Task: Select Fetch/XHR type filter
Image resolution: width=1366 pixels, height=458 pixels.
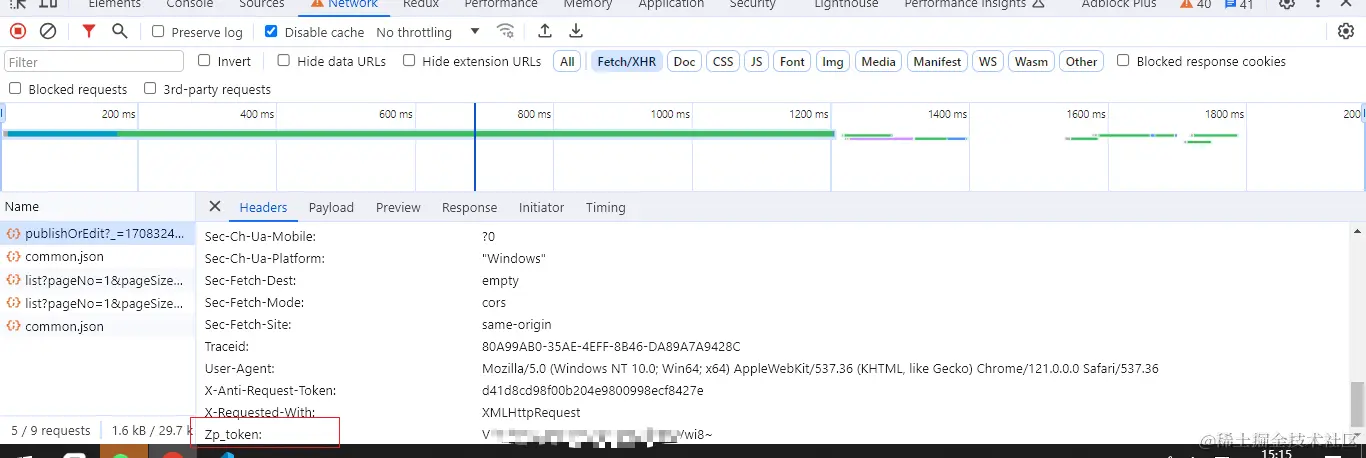Action: [627, 62]
